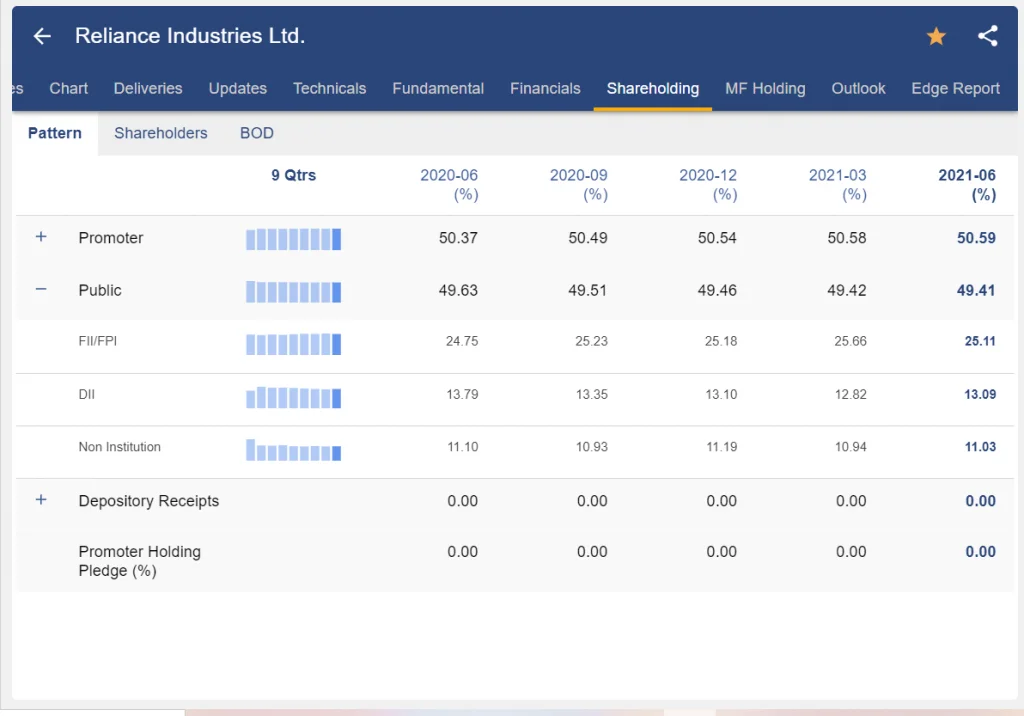Open the BOD sub-tab
Screen dimensions: 1024x716
(x=257, y=133)
